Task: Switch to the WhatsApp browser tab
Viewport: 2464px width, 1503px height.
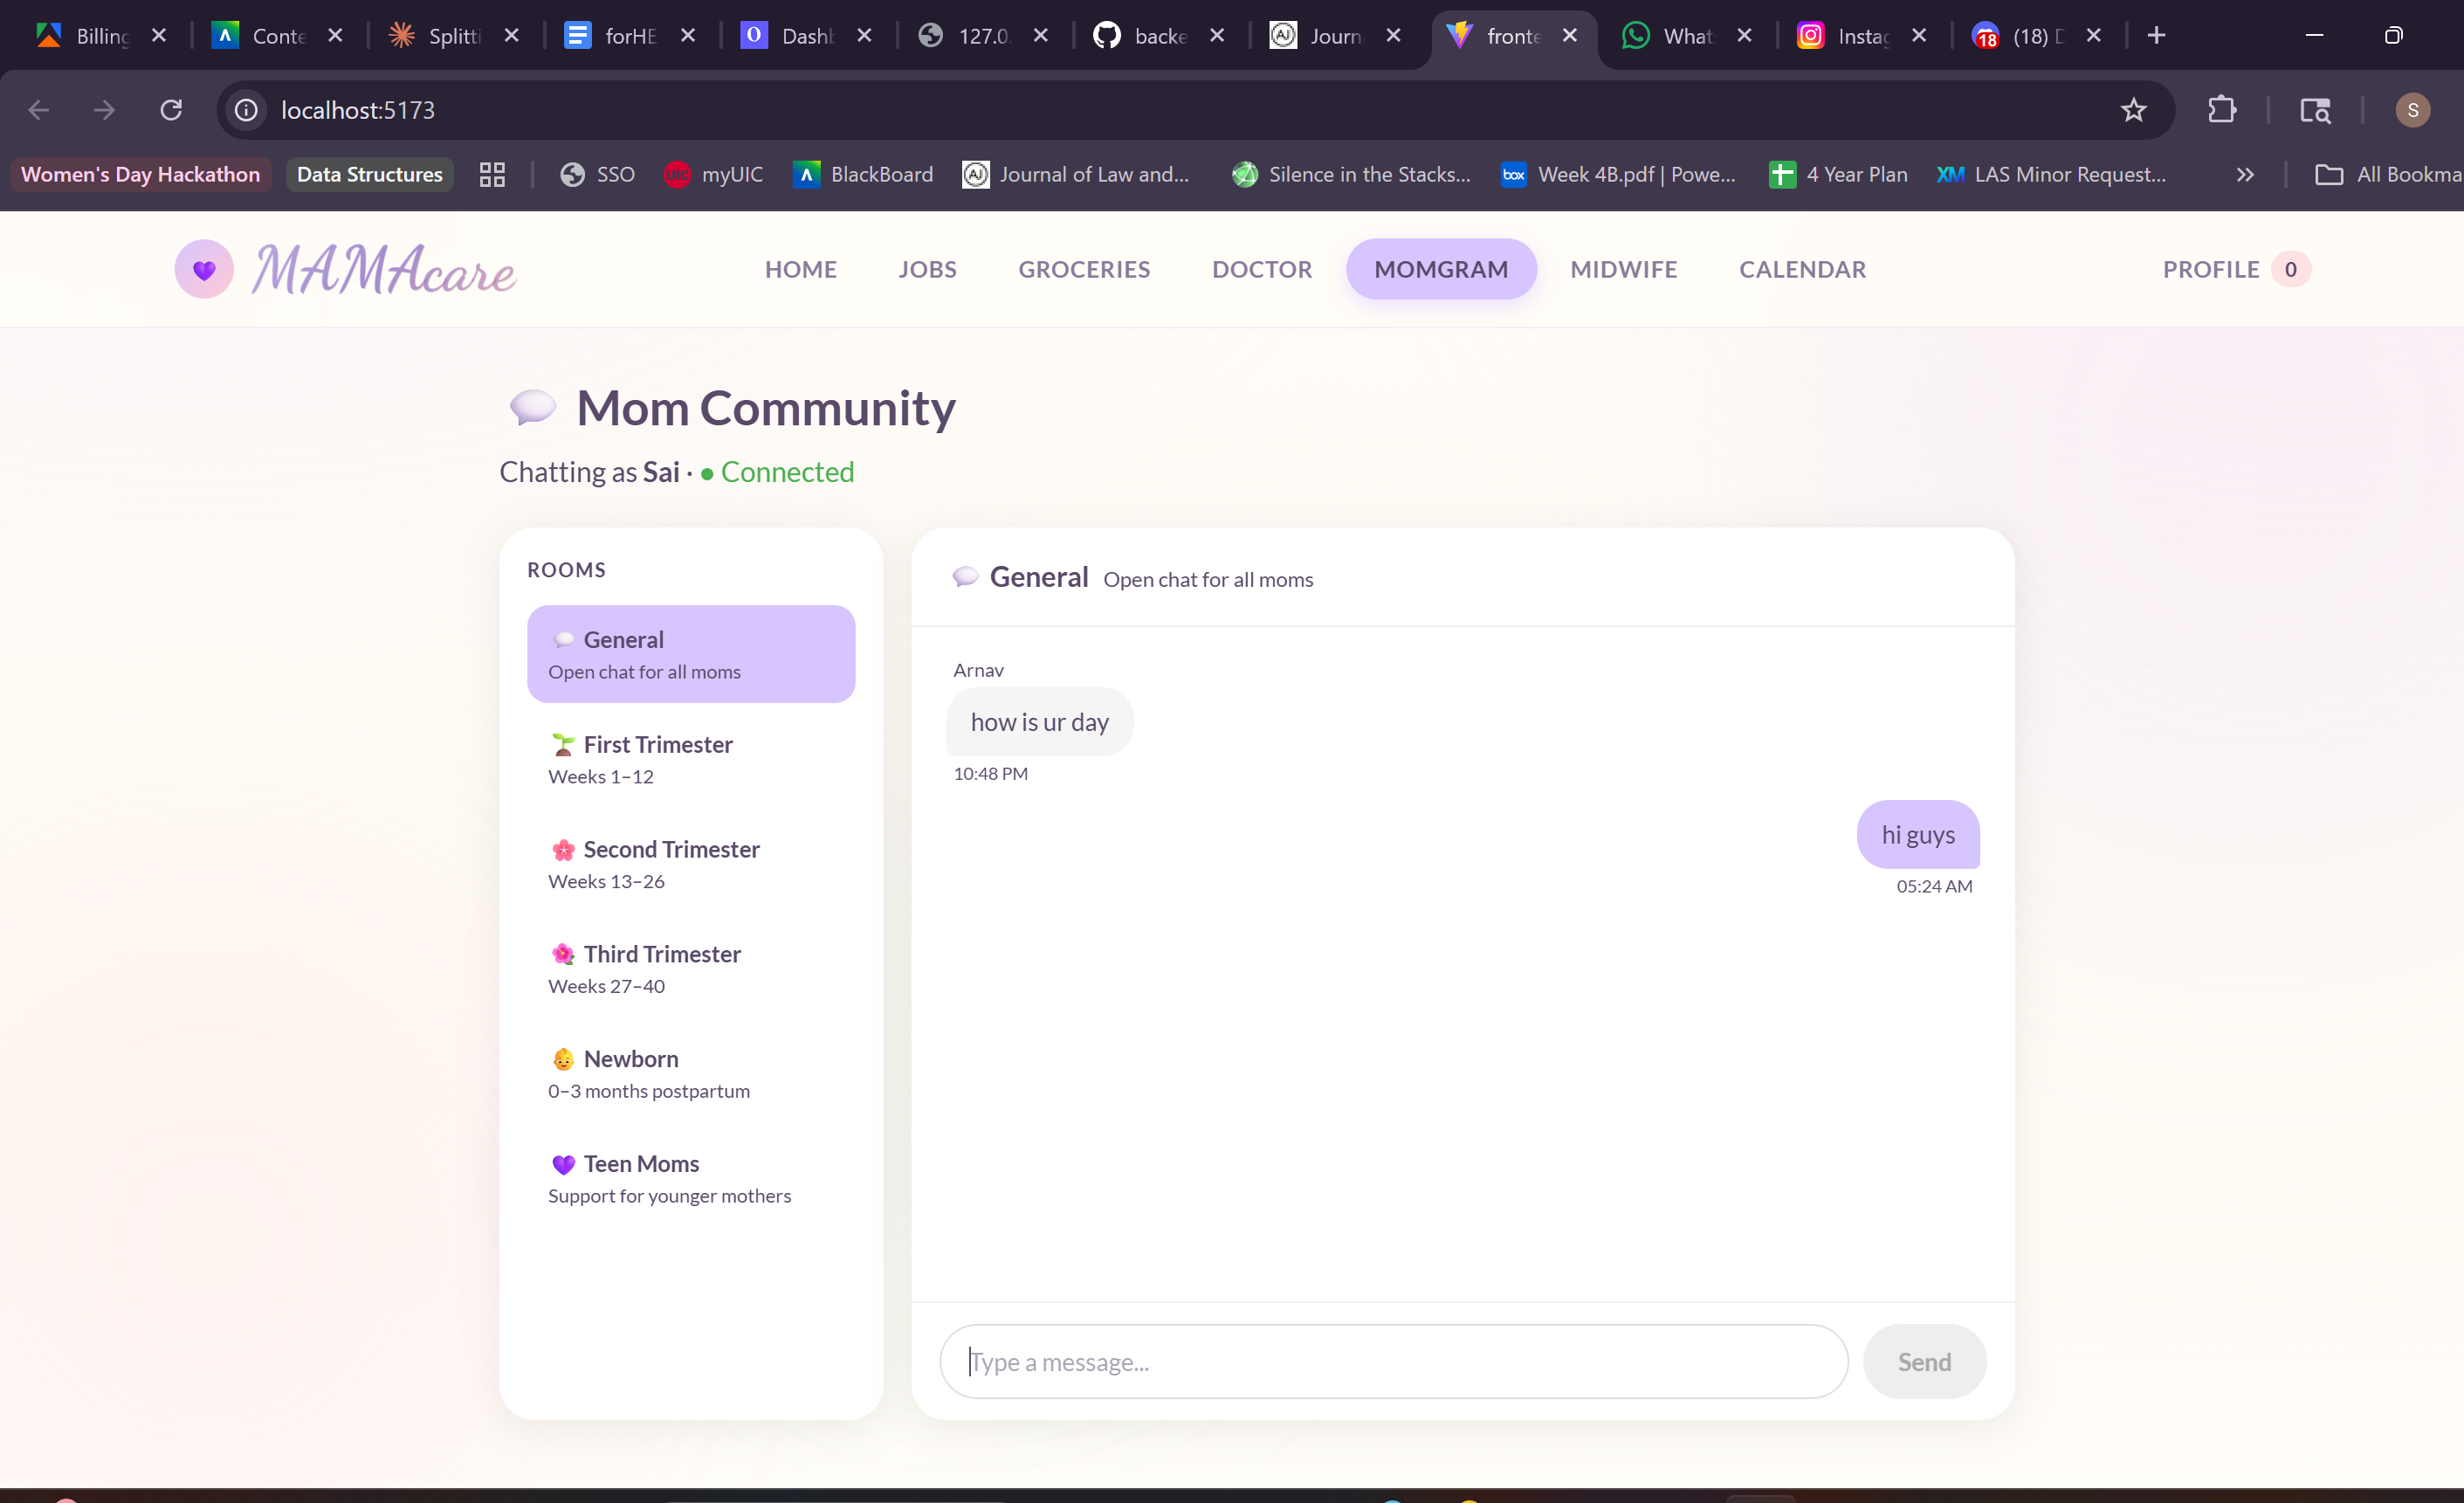Action: pos(1672,36)
